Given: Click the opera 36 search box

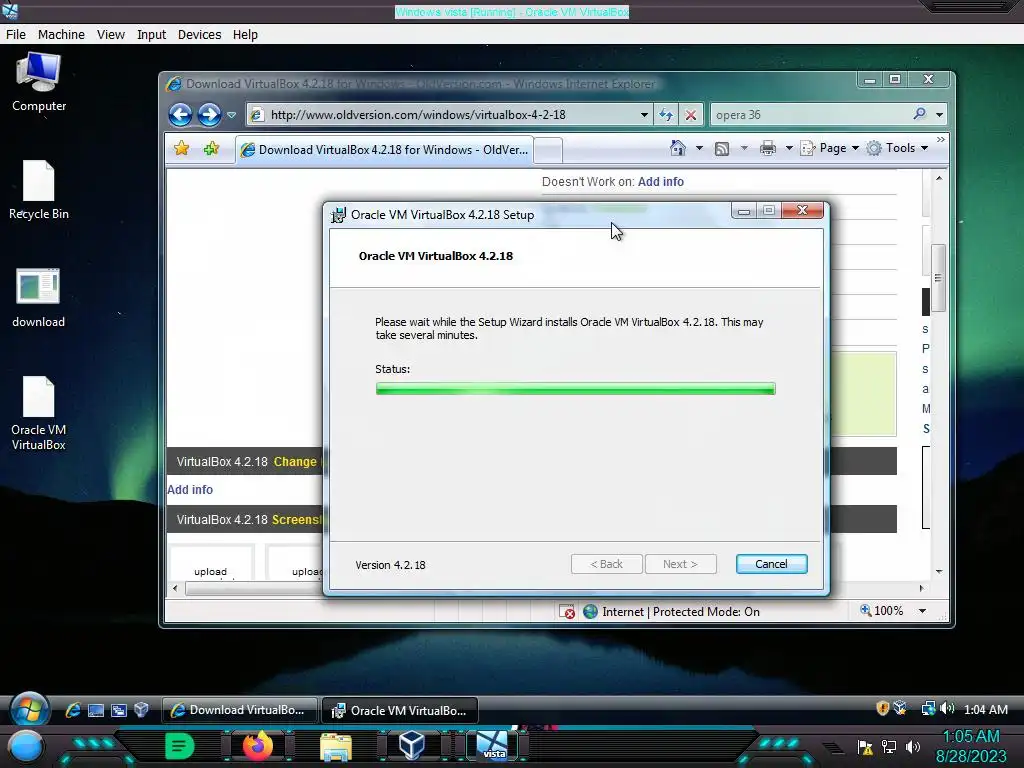Looking at the screenshot, I should click(x=810, y=115).
